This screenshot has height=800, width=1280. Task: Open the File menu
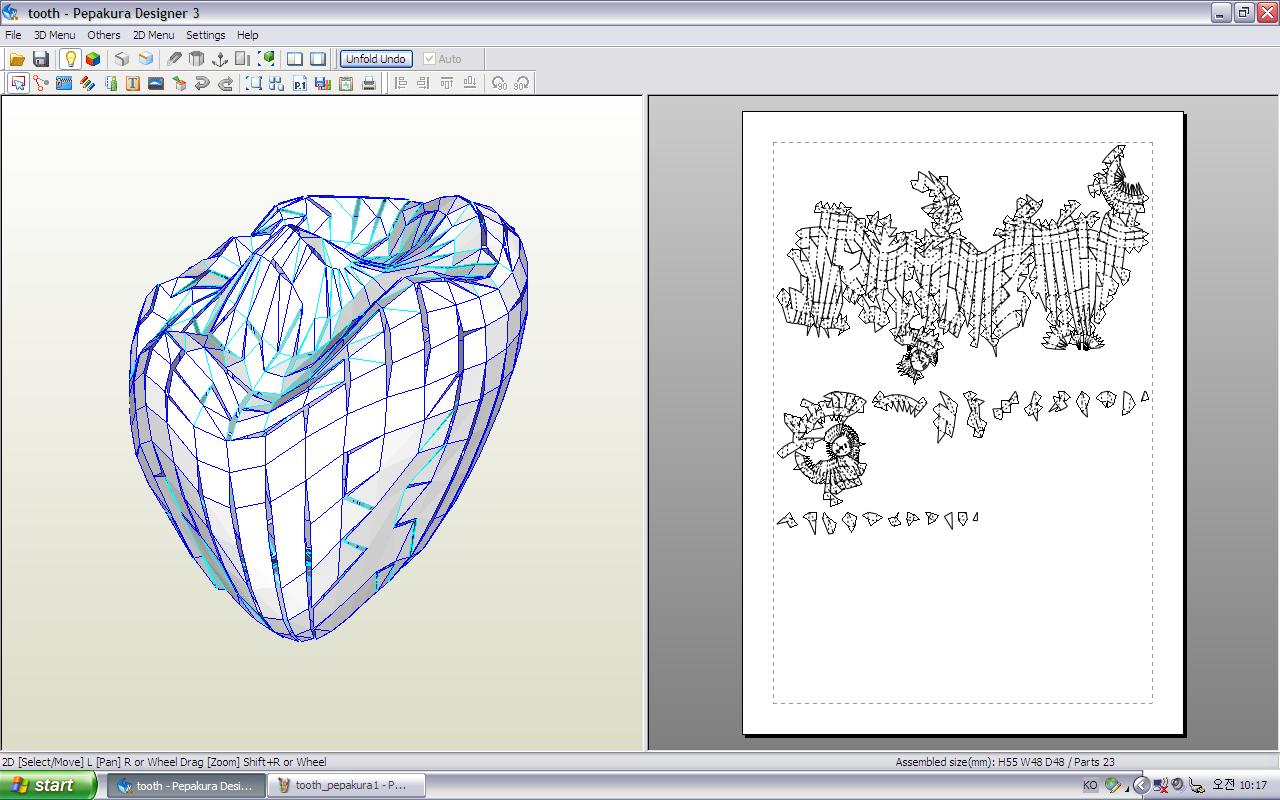tap(13, 35)
